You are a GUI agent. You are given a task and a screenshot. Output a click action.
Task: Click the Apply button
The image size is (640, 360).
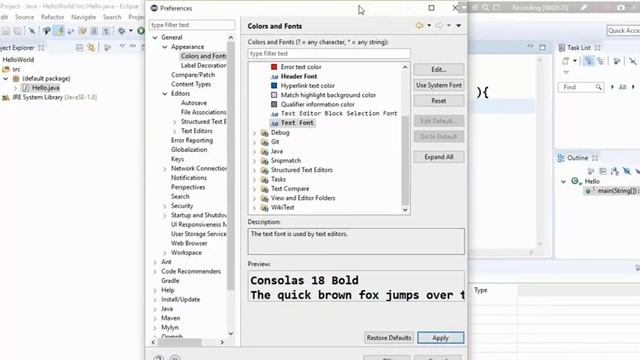[440, 338]
